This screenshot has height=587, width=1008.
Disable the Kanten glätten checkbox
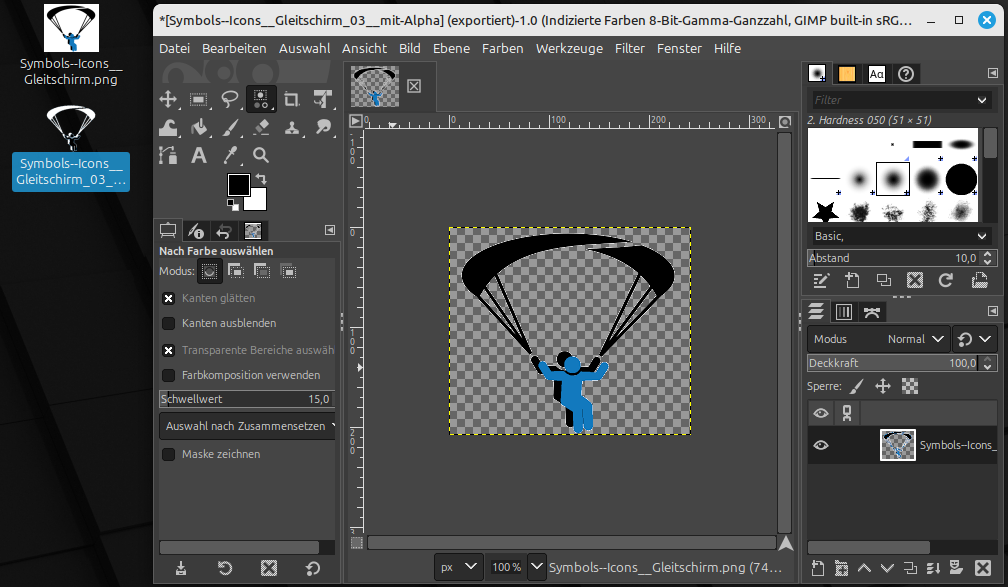(169, 298)
